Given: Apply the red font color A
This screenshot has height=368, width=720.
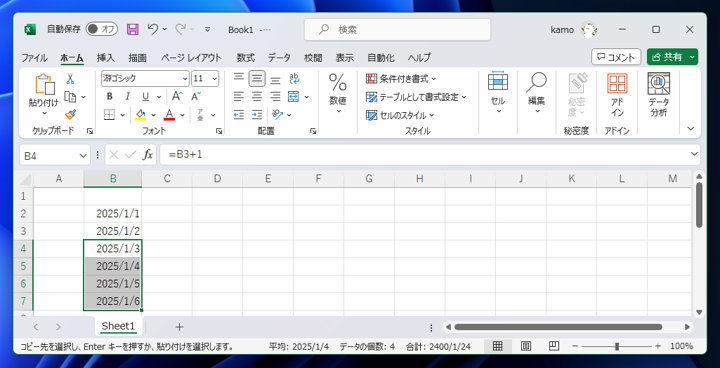Looking at the screenshot, I should 169,114.
